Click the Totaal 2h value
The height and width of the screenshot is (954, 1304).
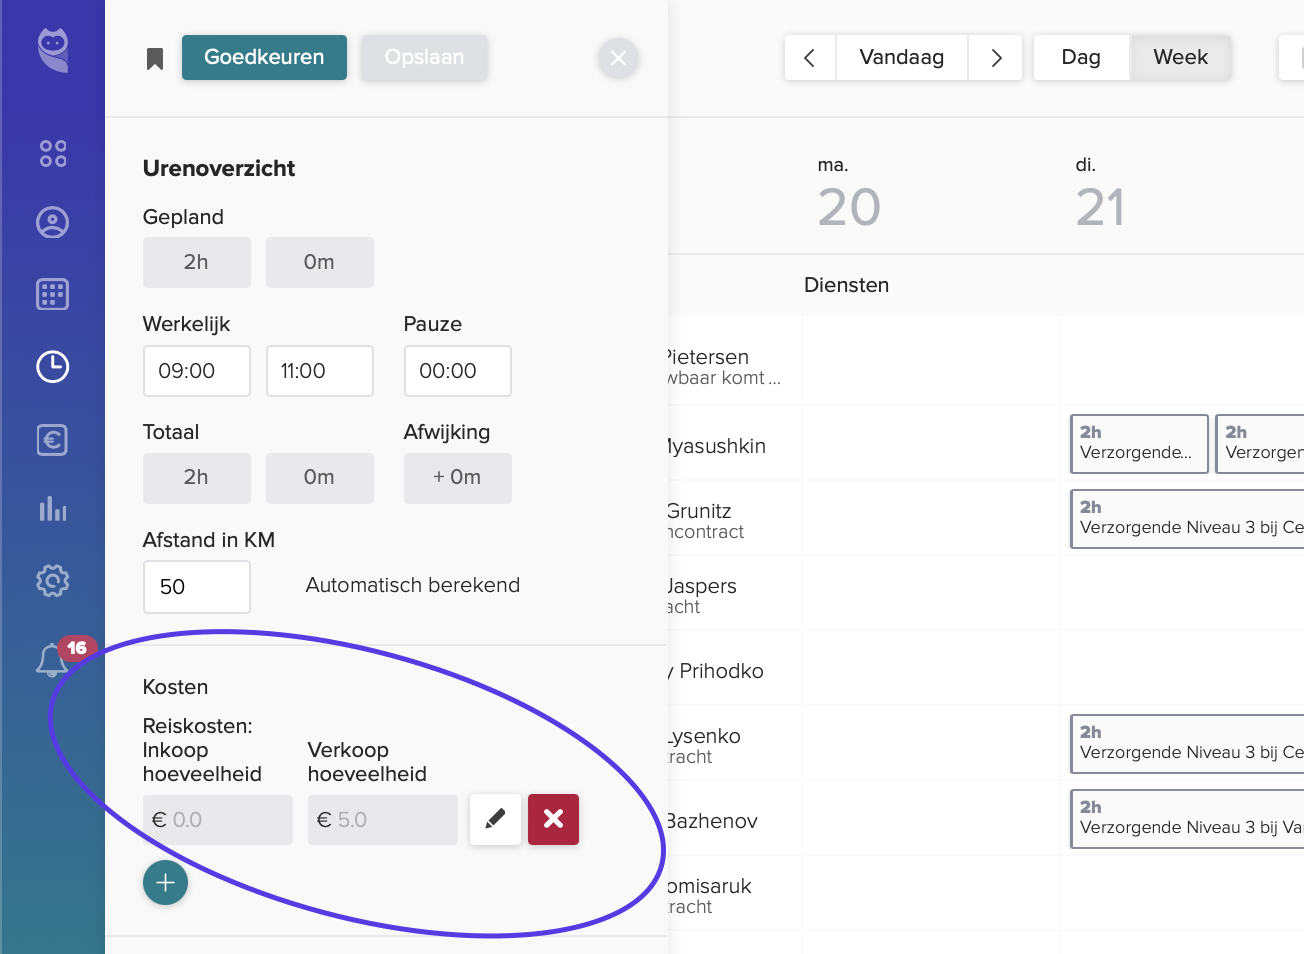pyautogui.click(x=197, y=478)
